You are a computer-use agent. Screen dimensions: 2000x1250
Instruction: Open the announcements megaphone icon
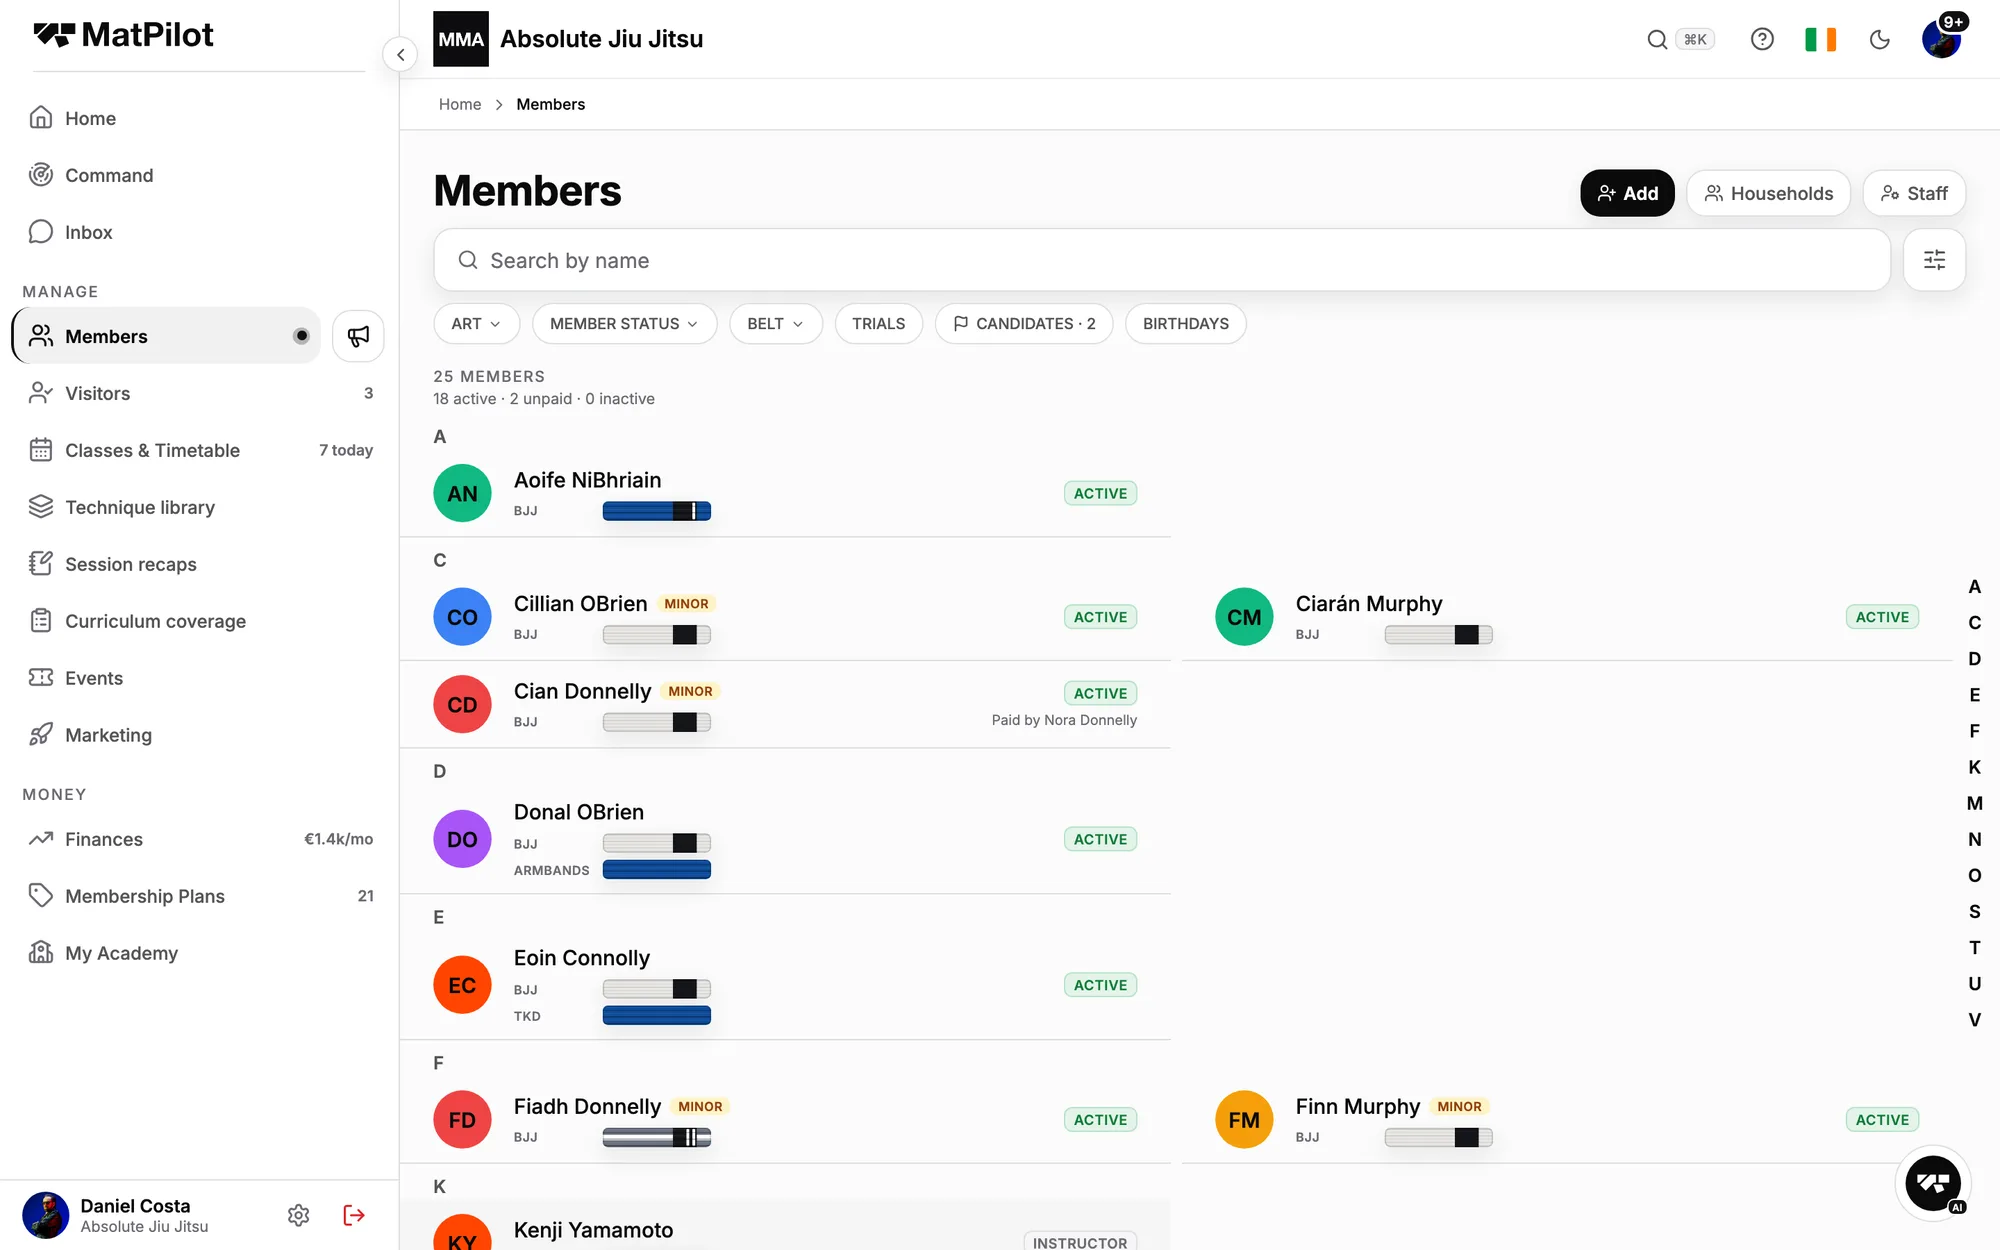(358, 336)
